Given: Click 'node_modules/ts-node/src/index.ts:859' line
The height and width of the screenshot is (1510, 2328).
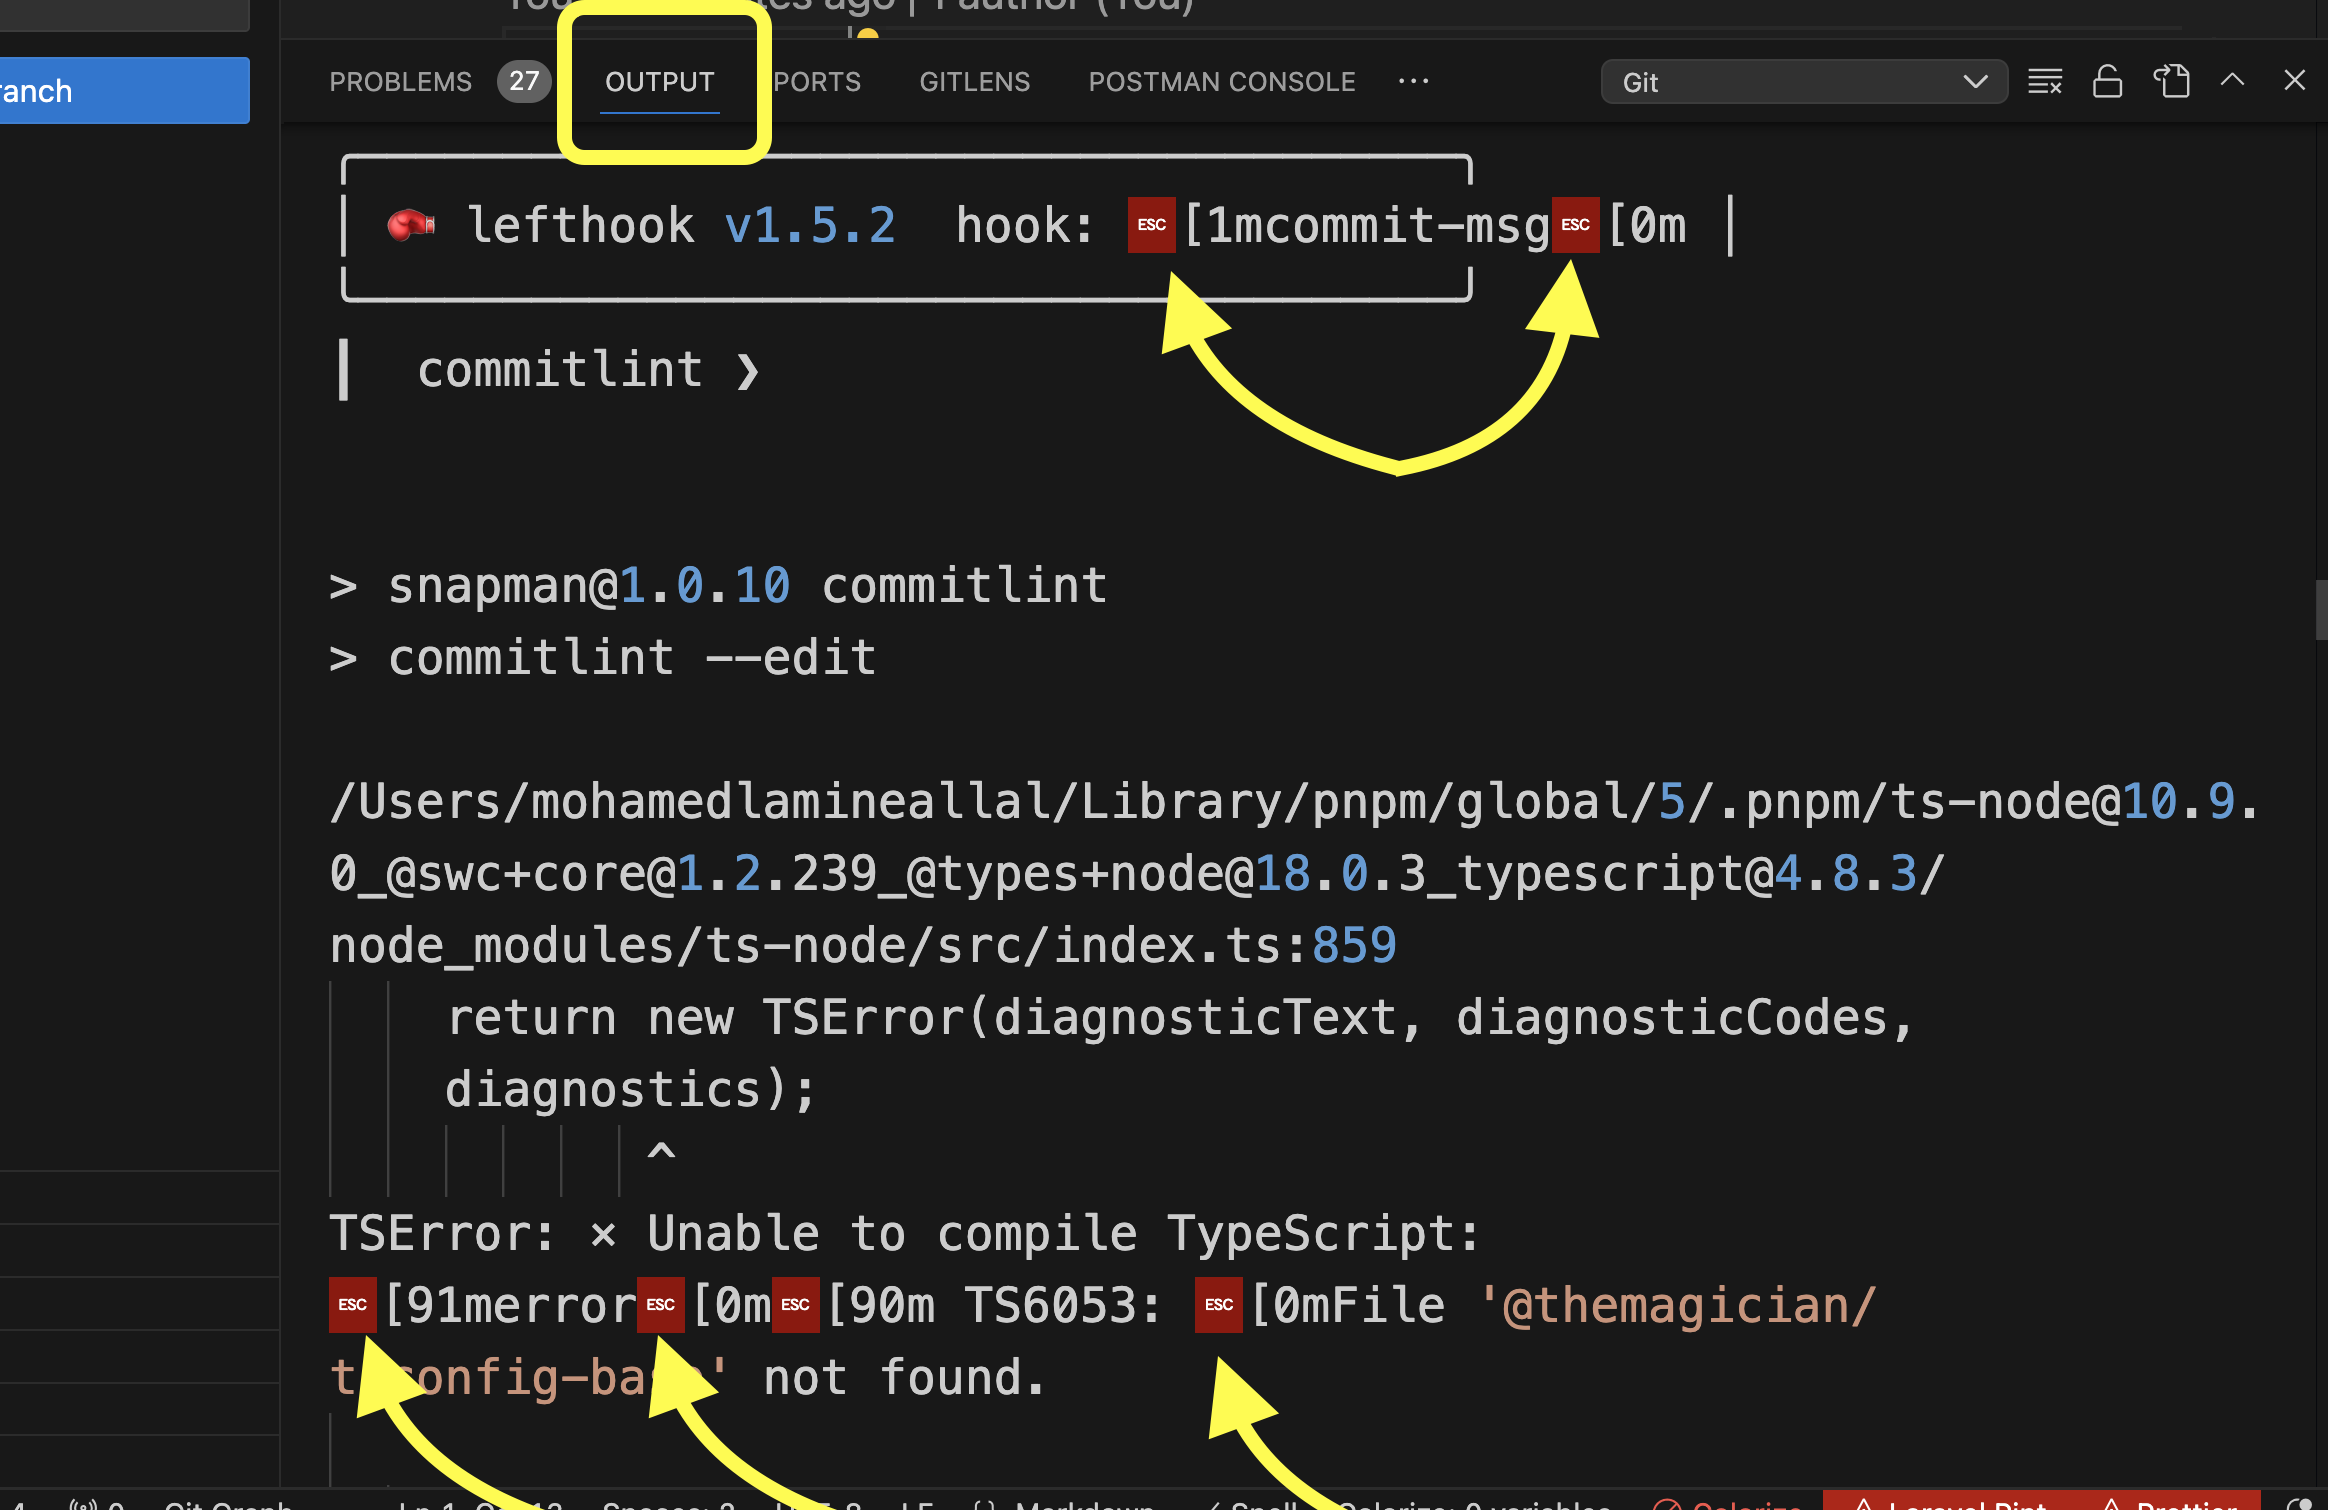Looking at the screenshot, I should [863, 946].
